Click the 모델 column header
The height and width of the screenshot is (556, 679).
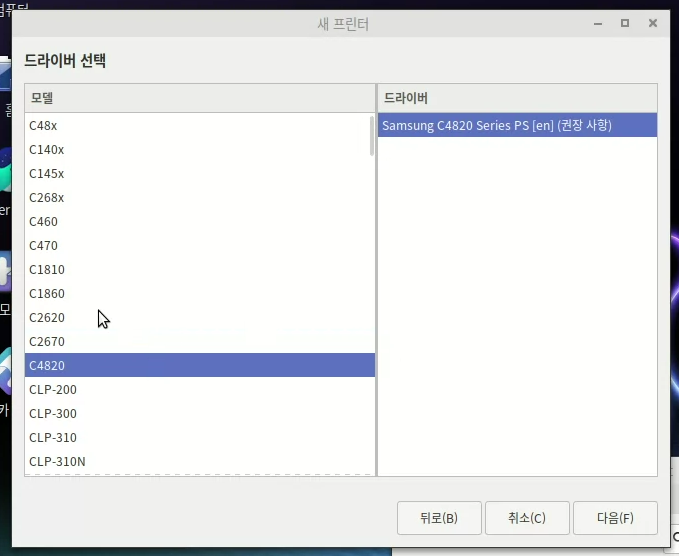(200, 98)
